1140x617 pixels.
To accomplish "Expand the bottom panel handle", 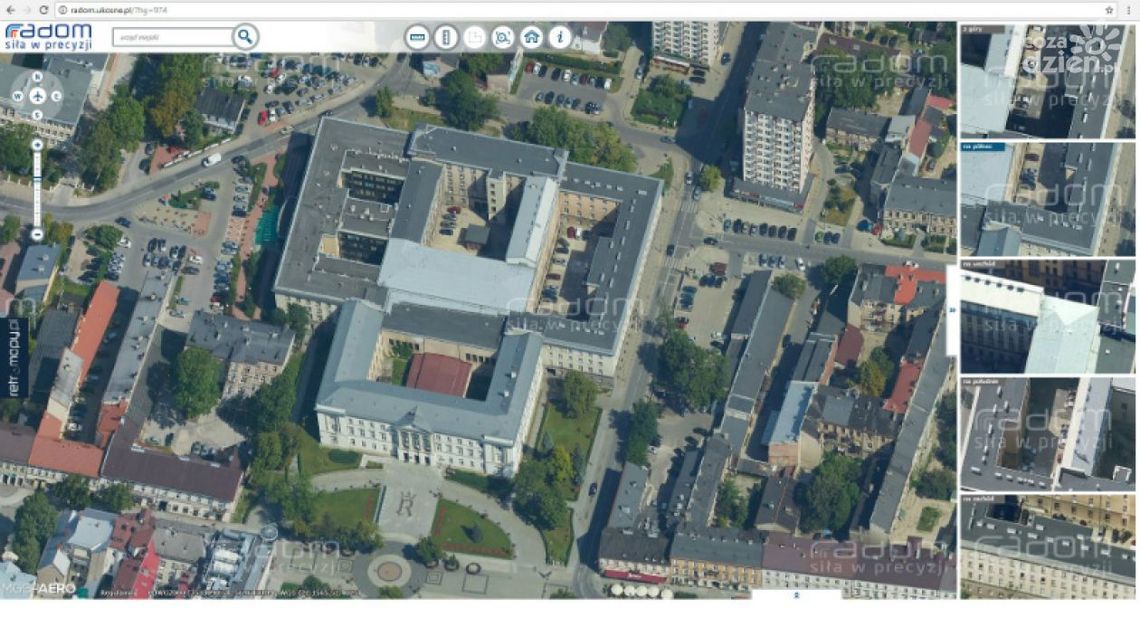I will pyautogui.click(x=796, y=595).
